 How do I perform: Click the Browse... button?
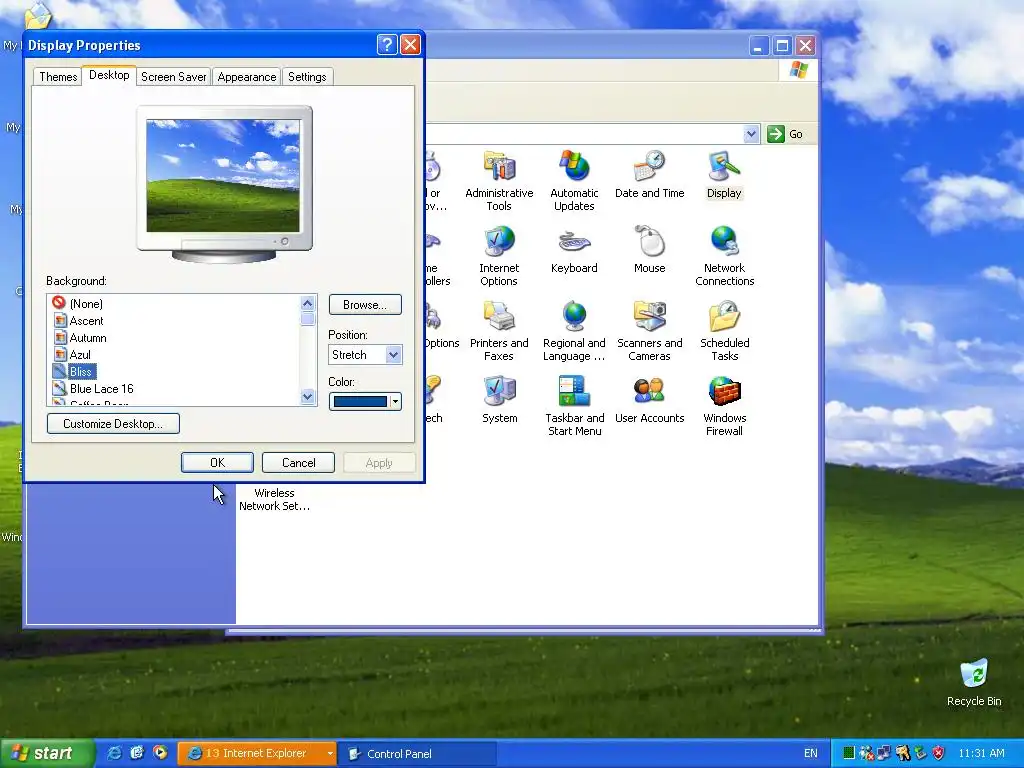point(365,305)
